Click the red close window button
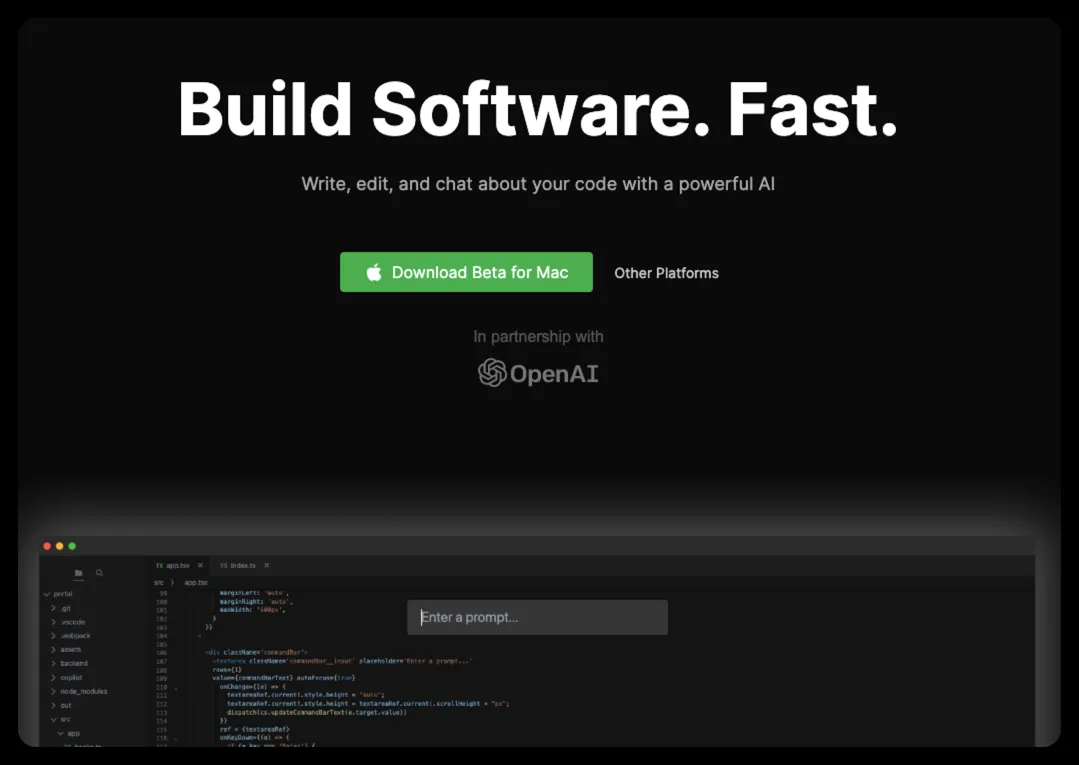The image size is (1079, 765). tap(47, 546)
